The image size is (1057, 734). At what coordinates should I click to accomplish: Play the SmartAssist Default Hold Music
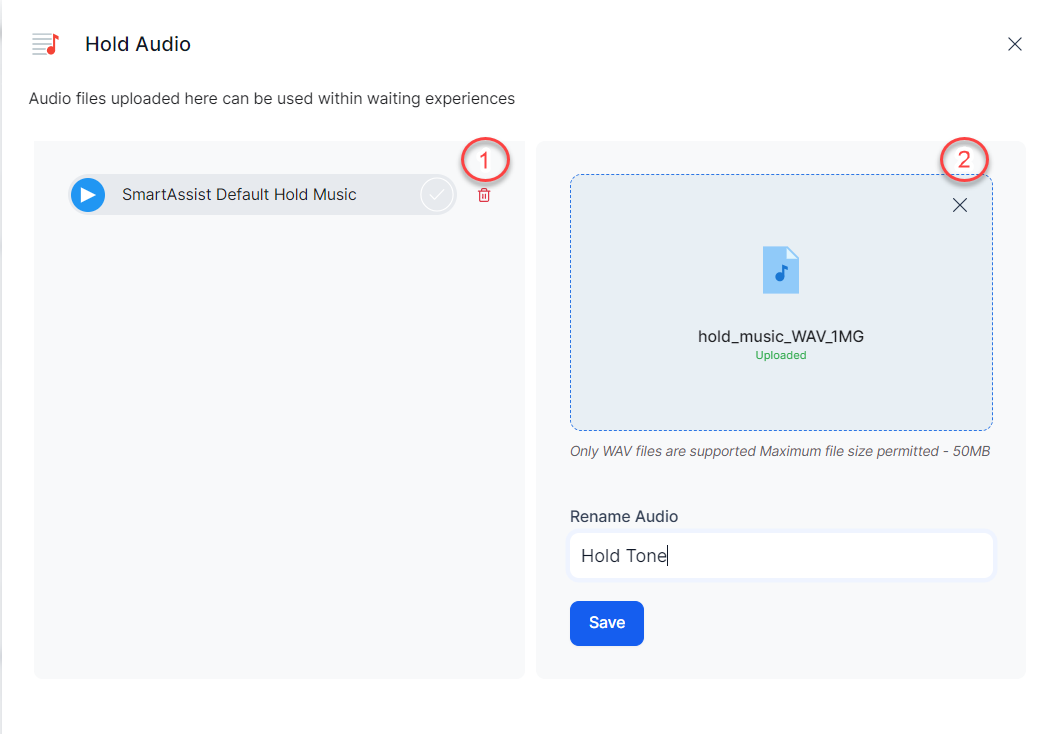click(x=88, y=195)
